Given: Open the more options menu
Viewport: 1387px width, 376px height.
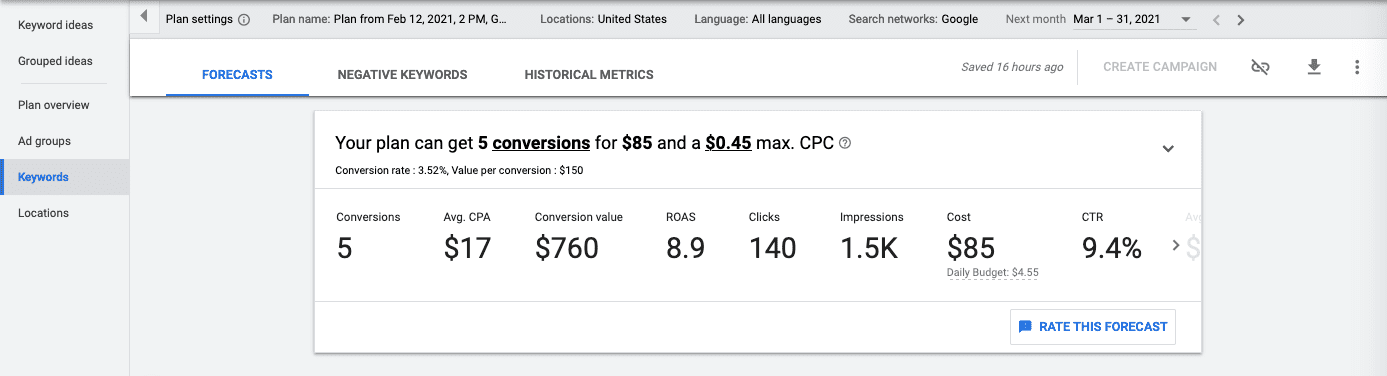Looking at the screenshot, I should coord(1357,67).
